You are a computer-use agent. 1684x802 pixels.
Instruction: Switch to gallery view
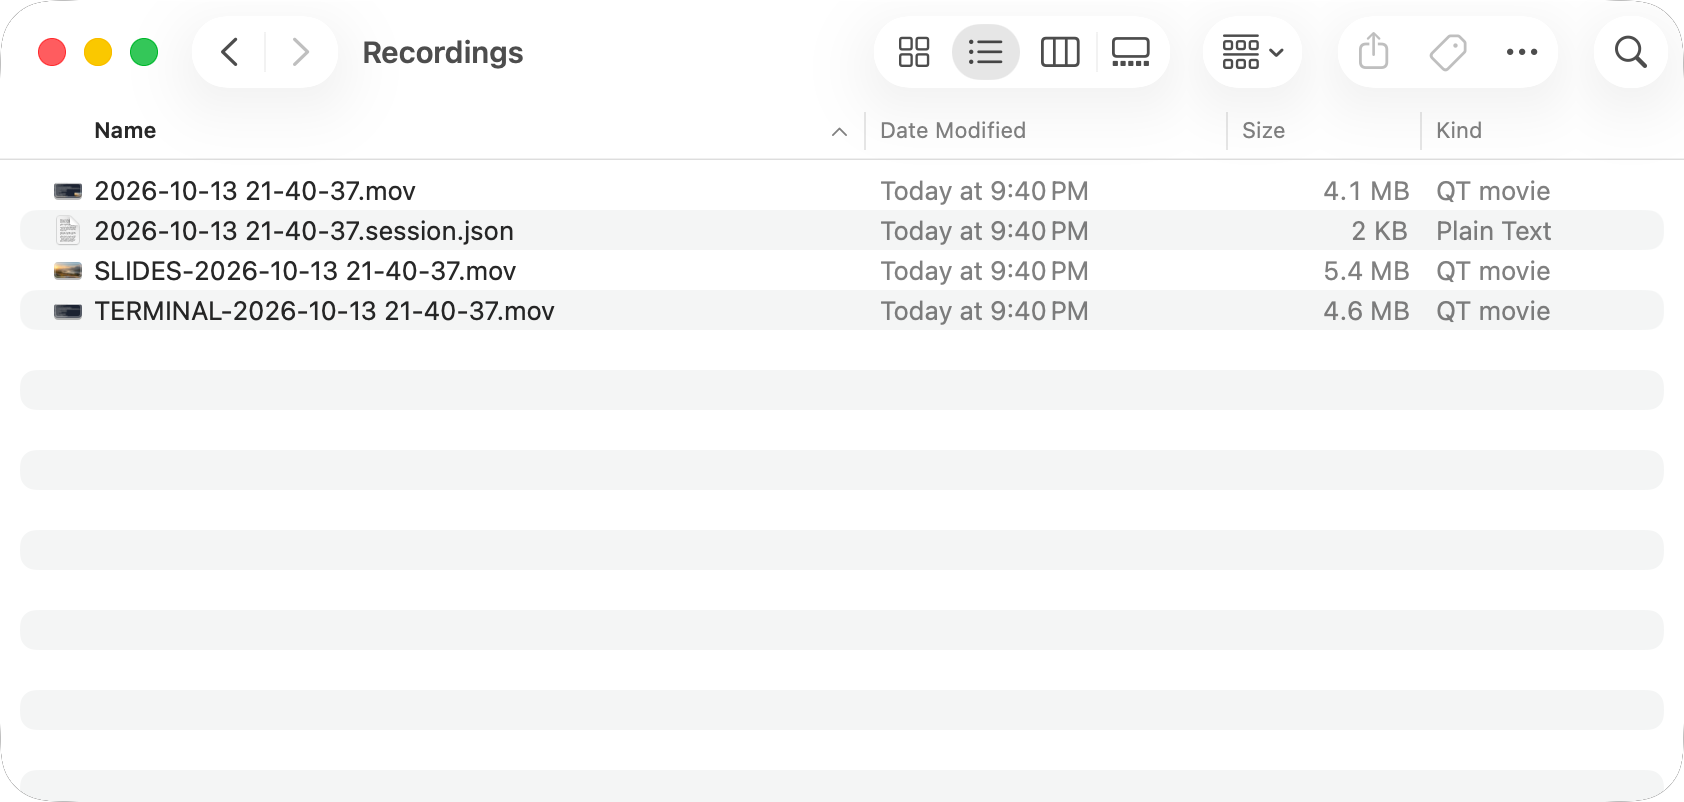click(x=1131, y=52)
